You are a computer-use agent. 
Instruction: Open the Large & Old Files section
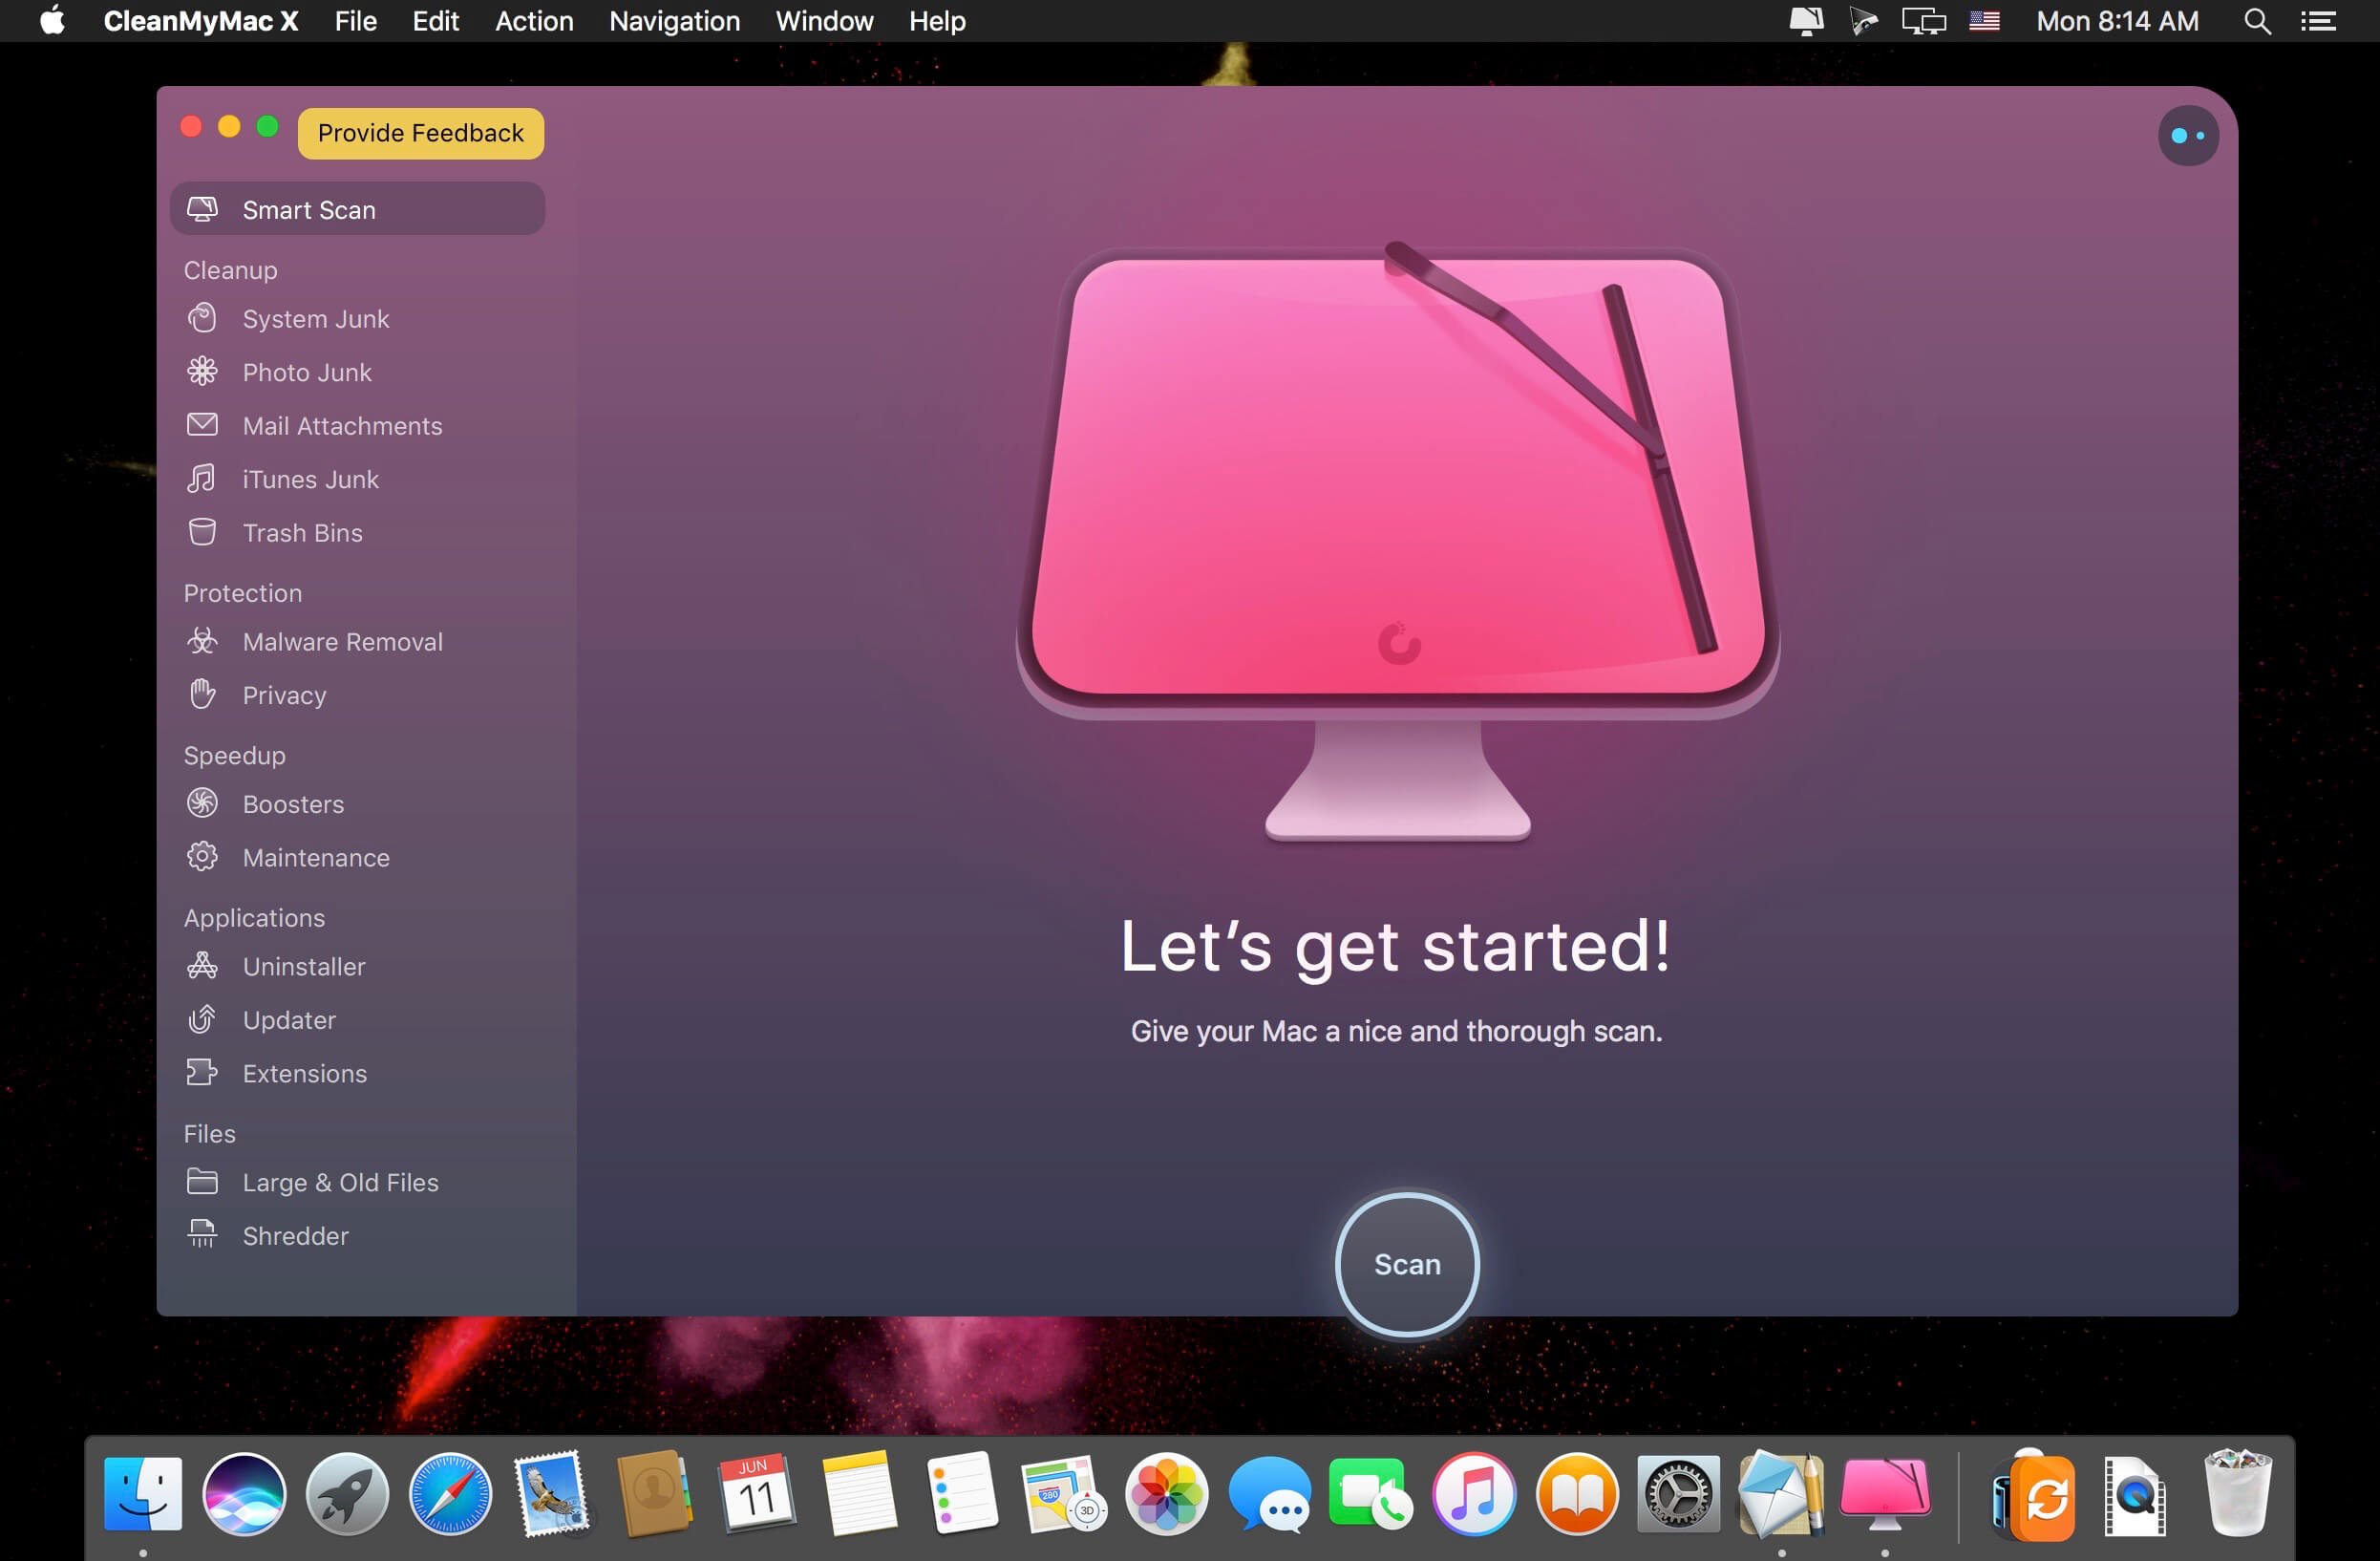(341, 1181)
